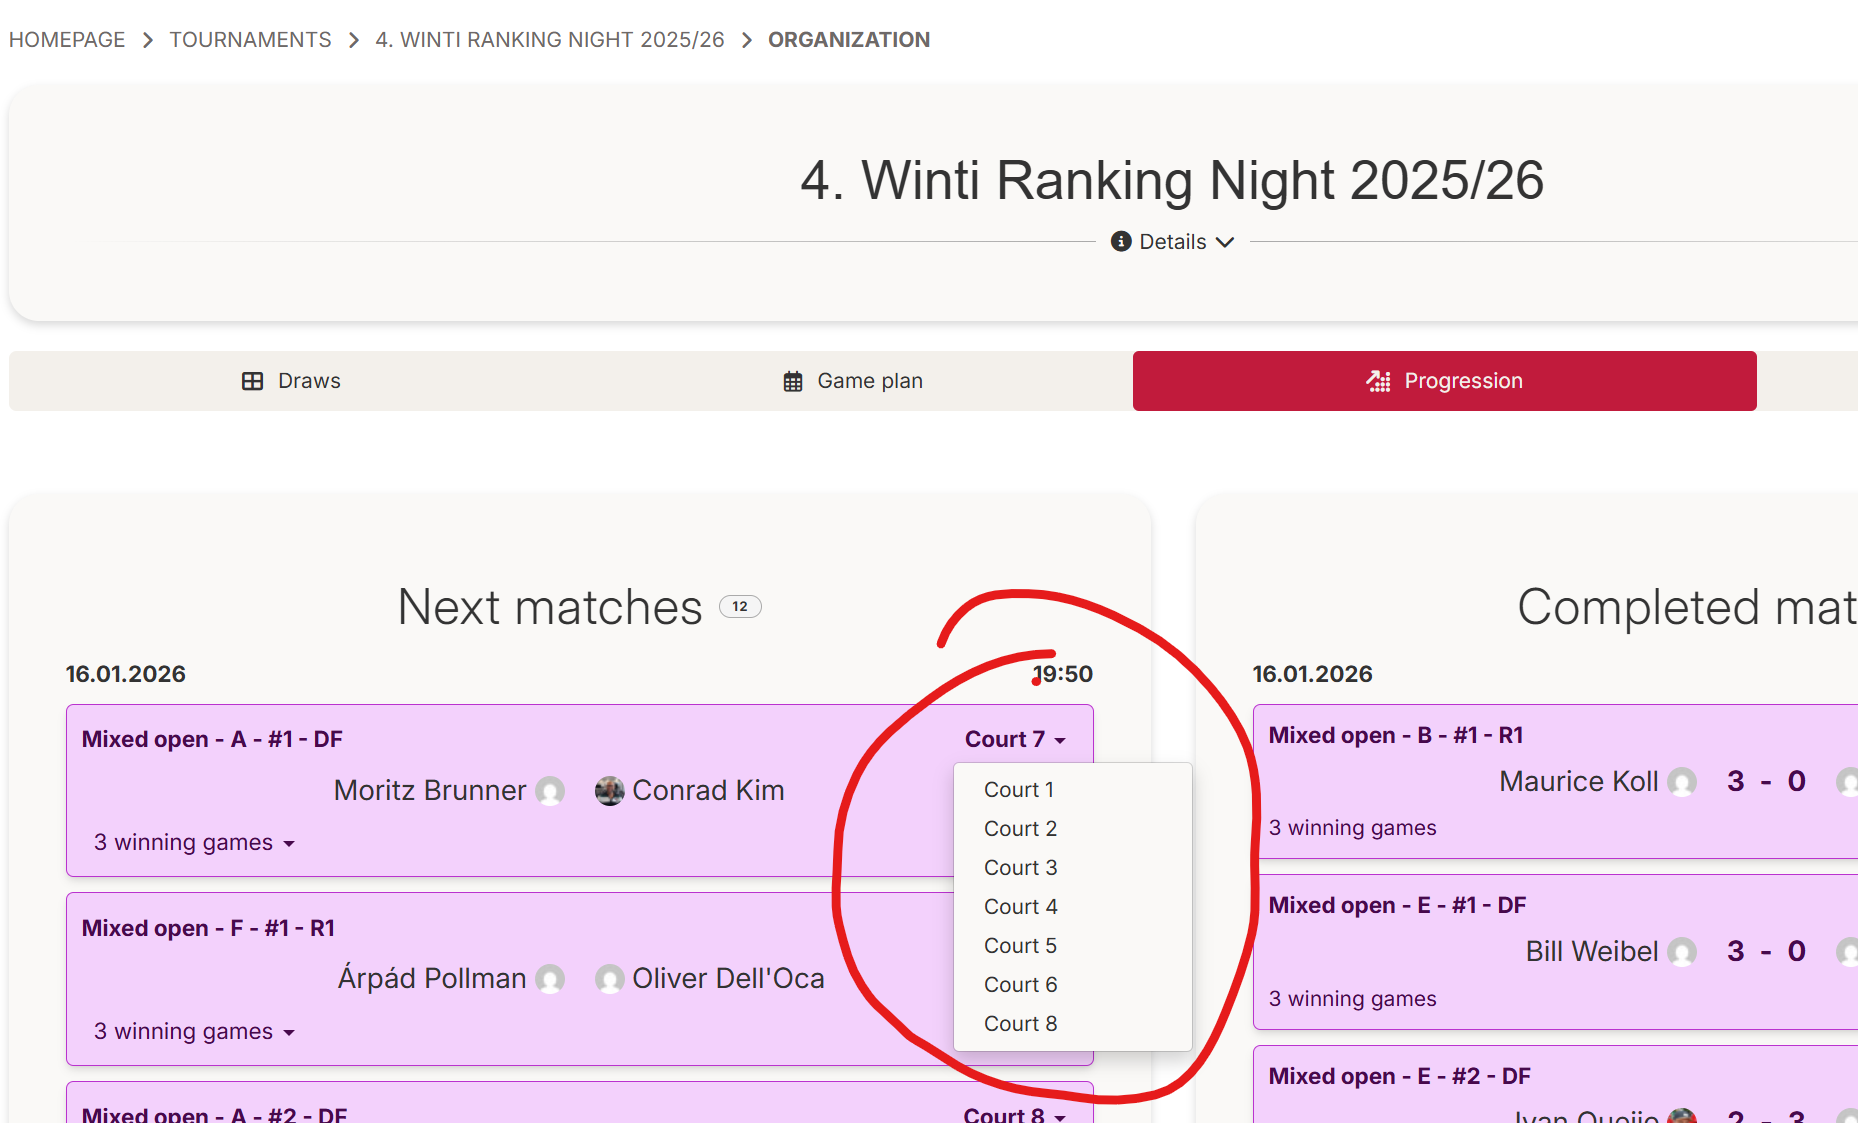Screen dimensions: 1858x1123
Task: Click the info icon beside Details
Action: (1121, 242)
